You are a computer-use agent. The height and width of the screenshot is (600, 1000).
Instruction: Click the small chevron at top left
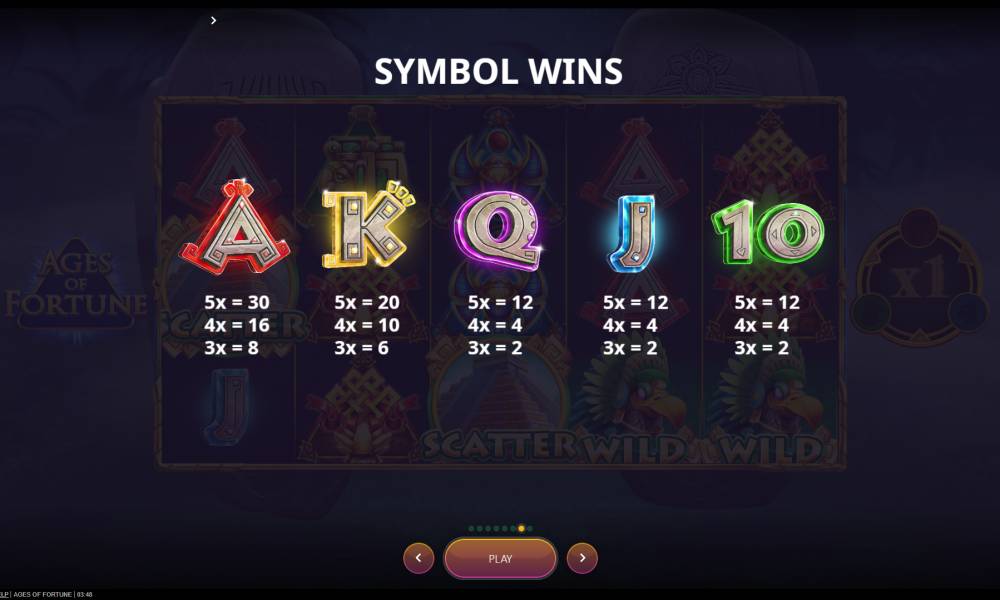click(214, 20)
